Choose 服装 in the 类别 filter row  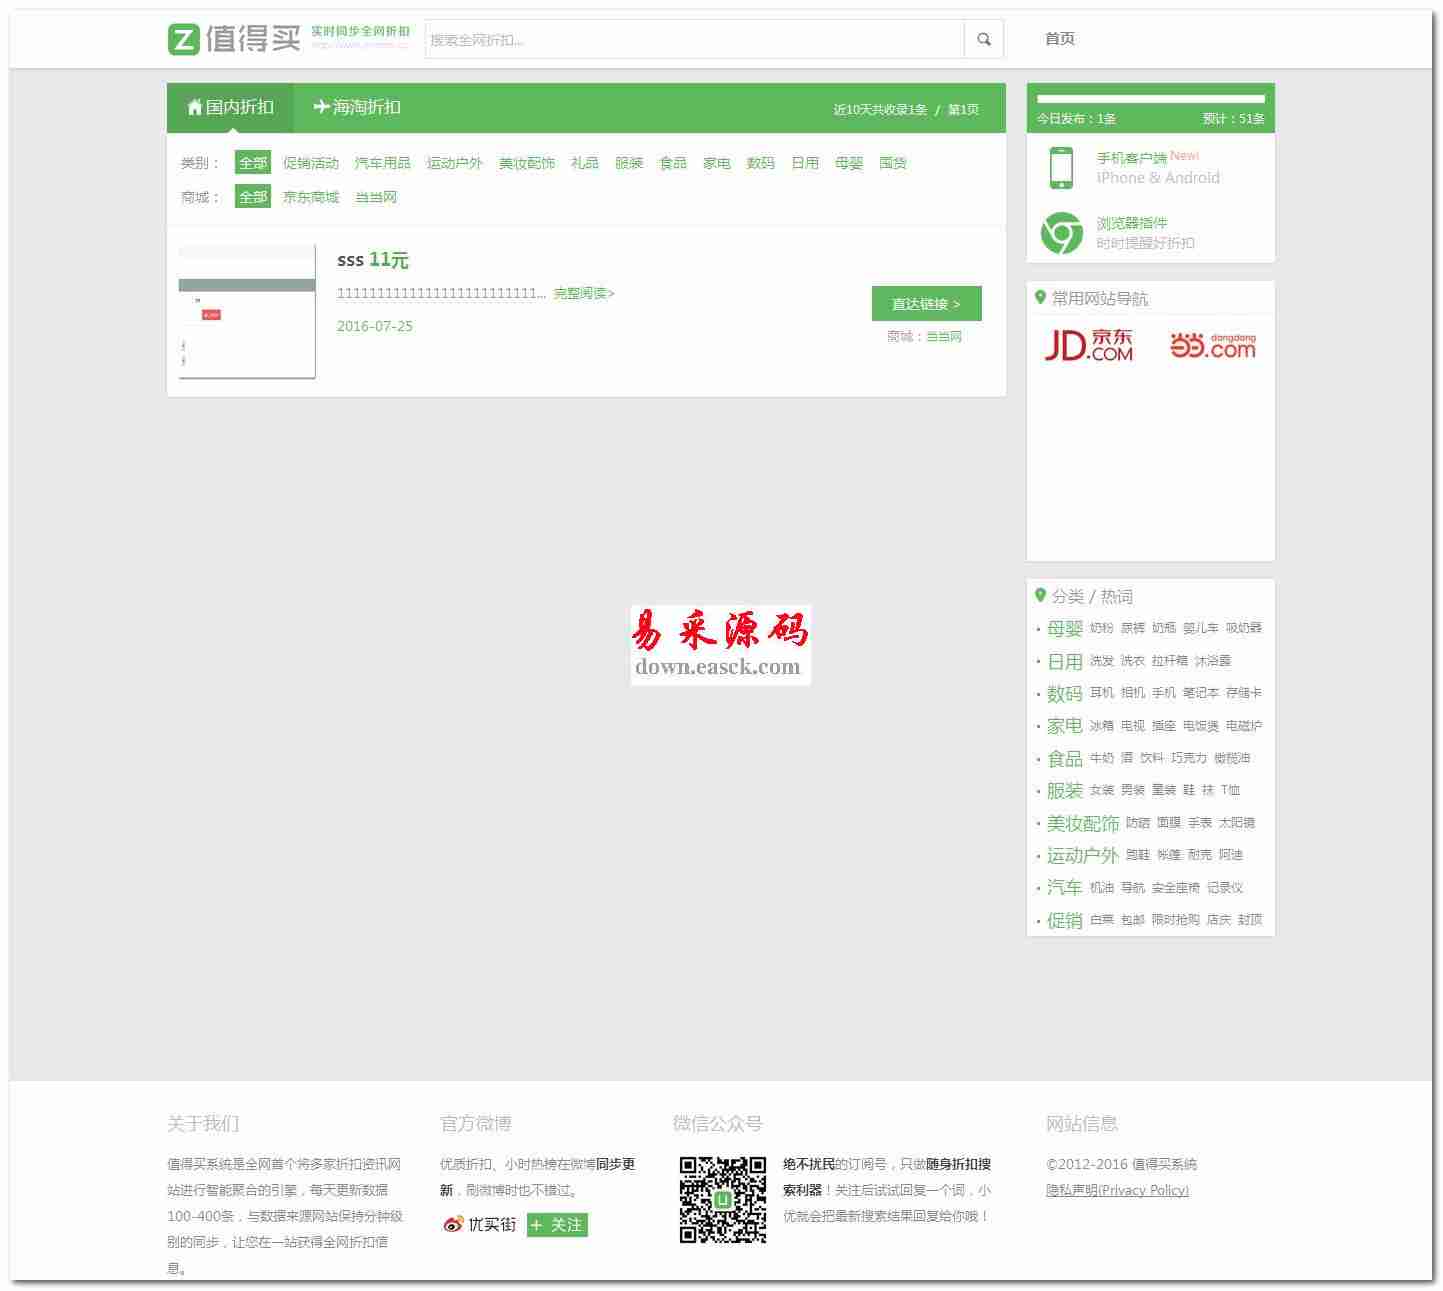click(x=629, y=163)
